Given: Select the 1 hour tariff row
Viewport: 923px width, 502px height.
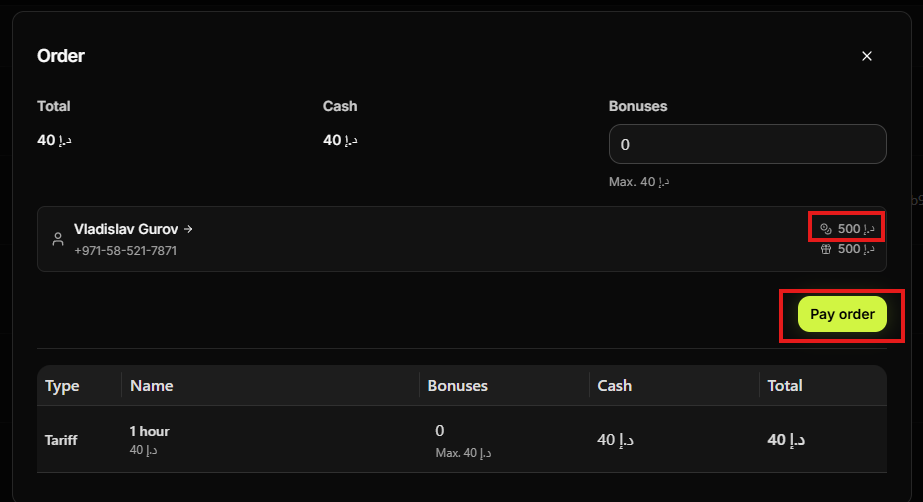Looking at the screenshot, I should tap(150, 431).
